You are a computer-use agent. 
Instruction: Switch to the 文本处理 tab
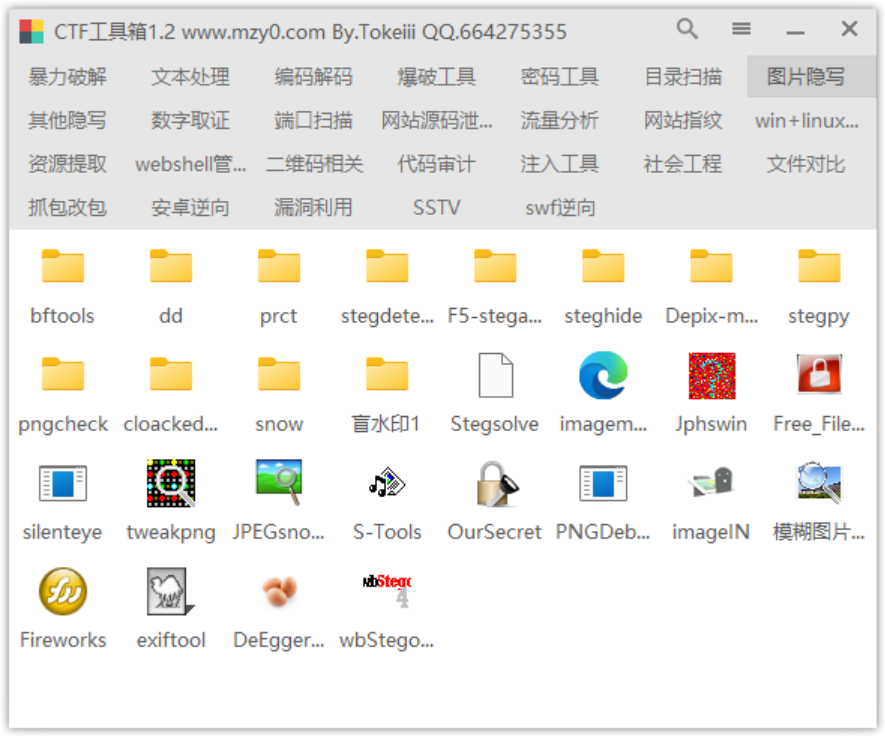pyautogui.click(x=191, y=77)
